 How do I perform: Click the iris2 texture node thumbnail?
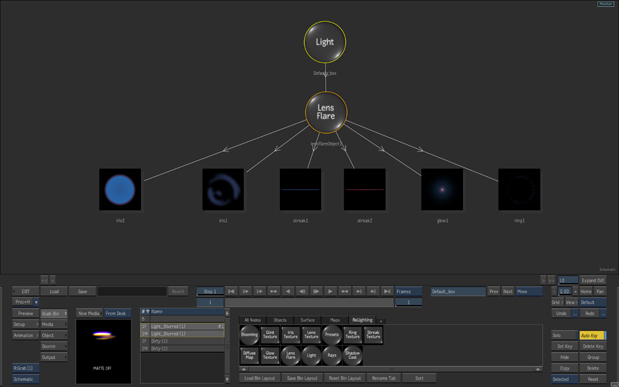[x=120, y=190]
